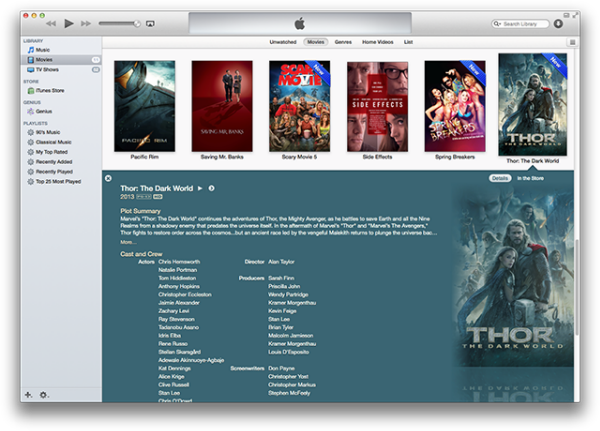The image size is (600, 431).
Task: Select the Thor: The Dark World poster
Action: (533, 104)
